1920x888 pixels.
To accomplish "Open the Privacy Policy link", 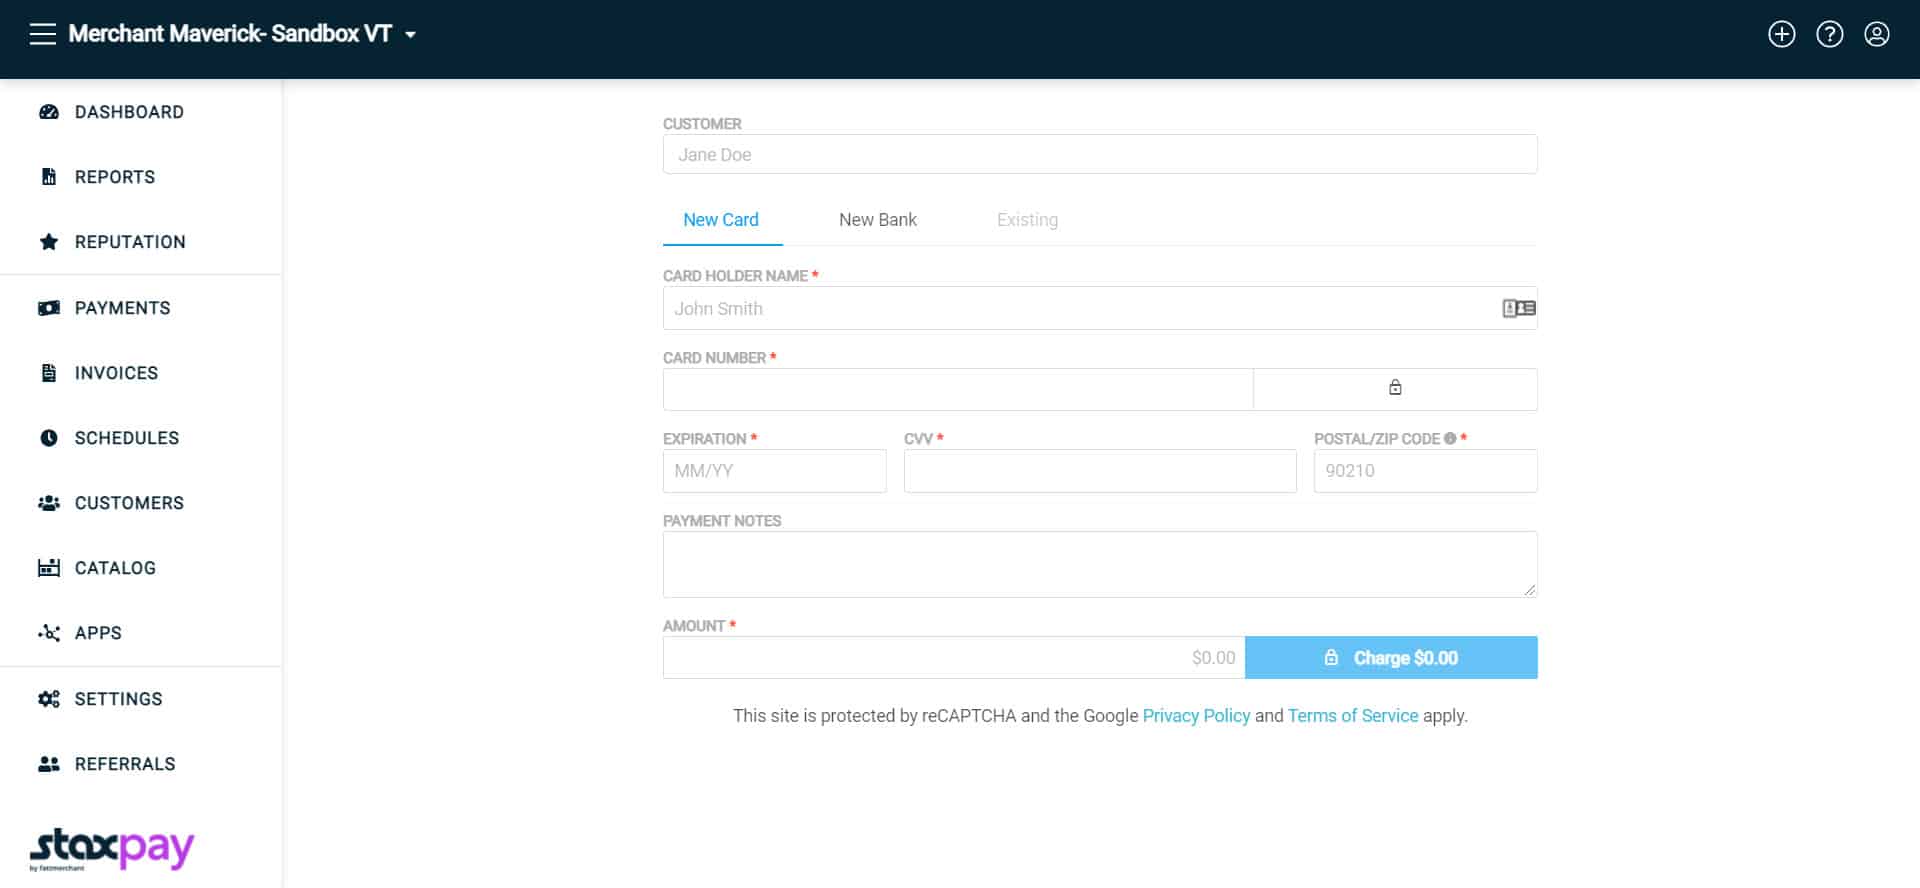I will pyautogui.click(x=1196, y=716).
